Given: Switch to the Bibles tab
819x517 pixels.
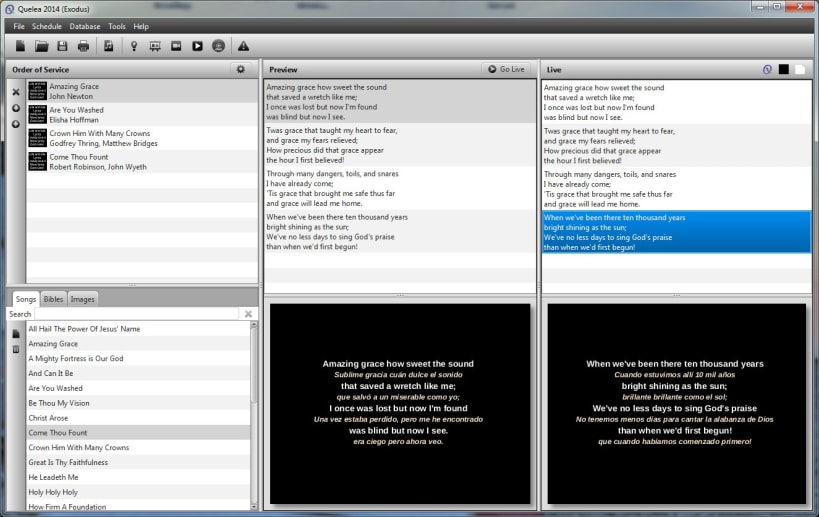Looking at the screenshot, I should tap(53, 299).
